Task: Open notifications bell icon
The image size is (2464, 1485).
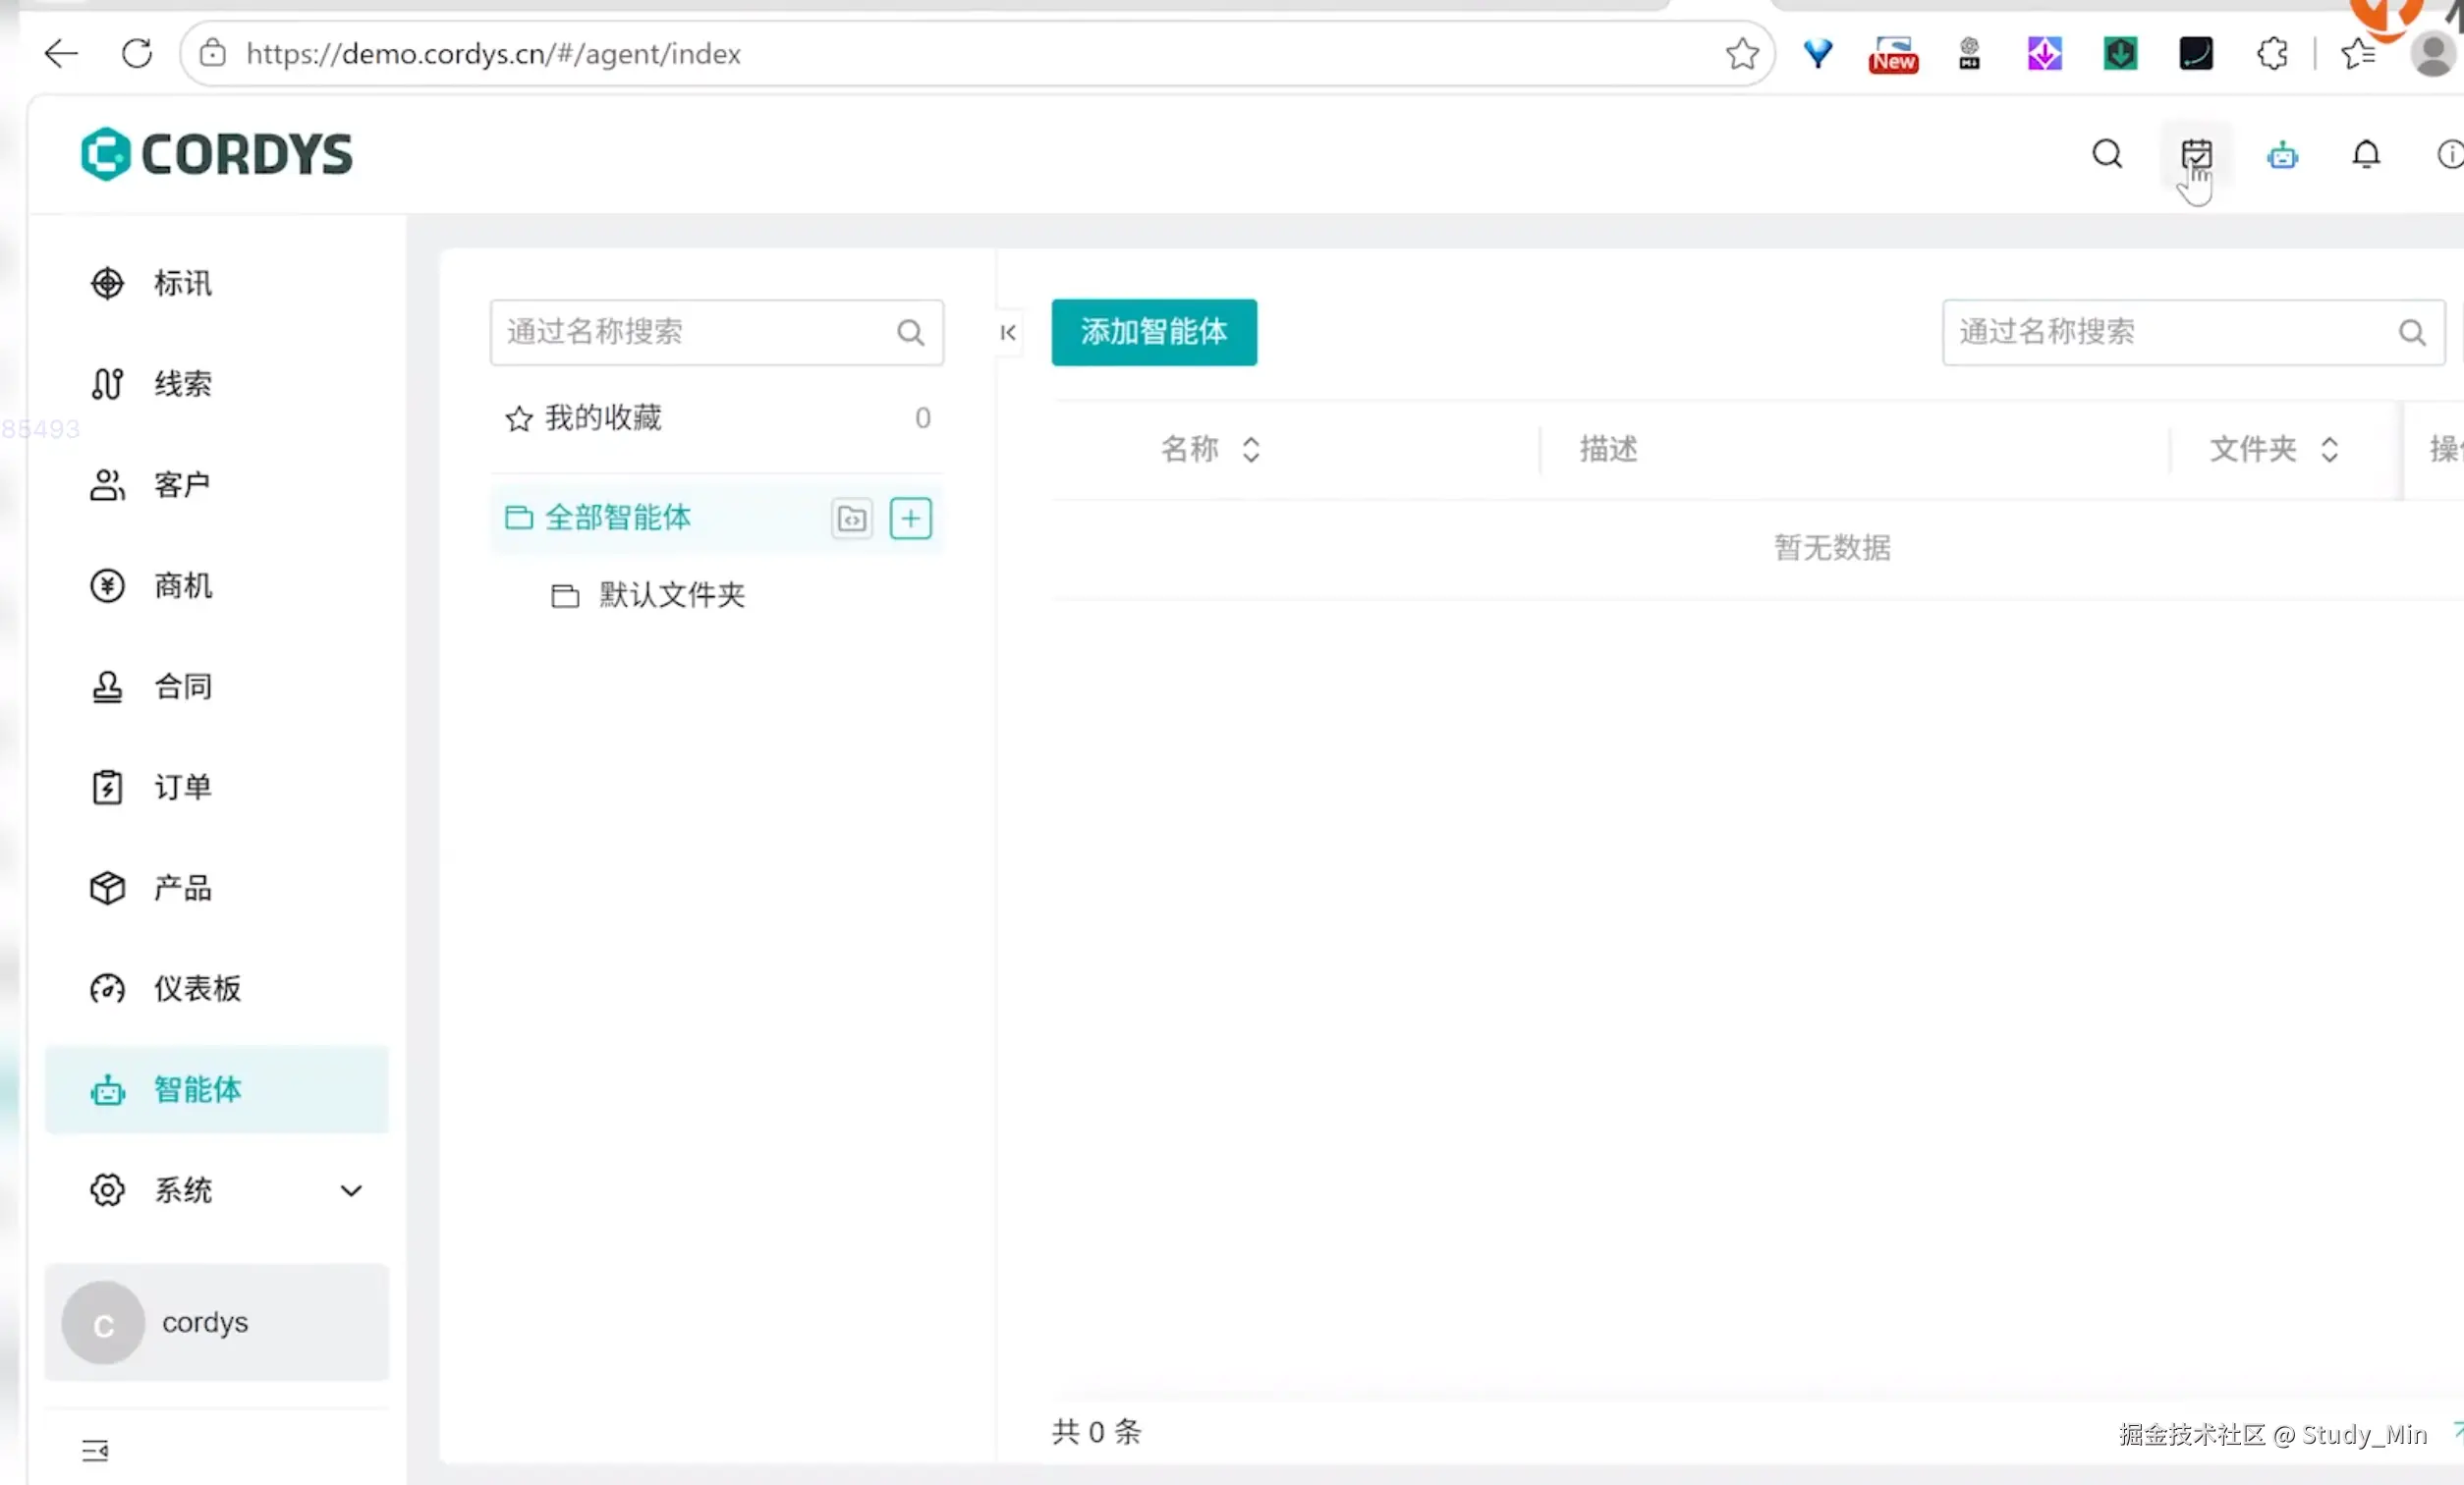Action: (2366, 154)
